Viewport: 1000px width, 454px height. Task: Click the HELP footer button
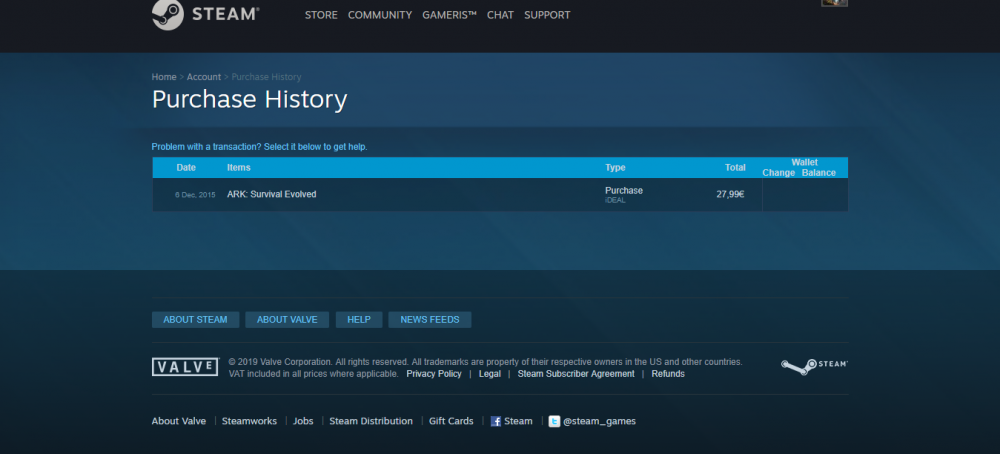click(359, 319)
